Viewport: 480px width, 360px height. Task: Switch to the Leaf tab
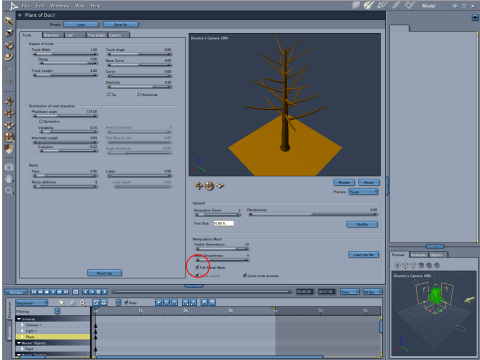(74, 35)
